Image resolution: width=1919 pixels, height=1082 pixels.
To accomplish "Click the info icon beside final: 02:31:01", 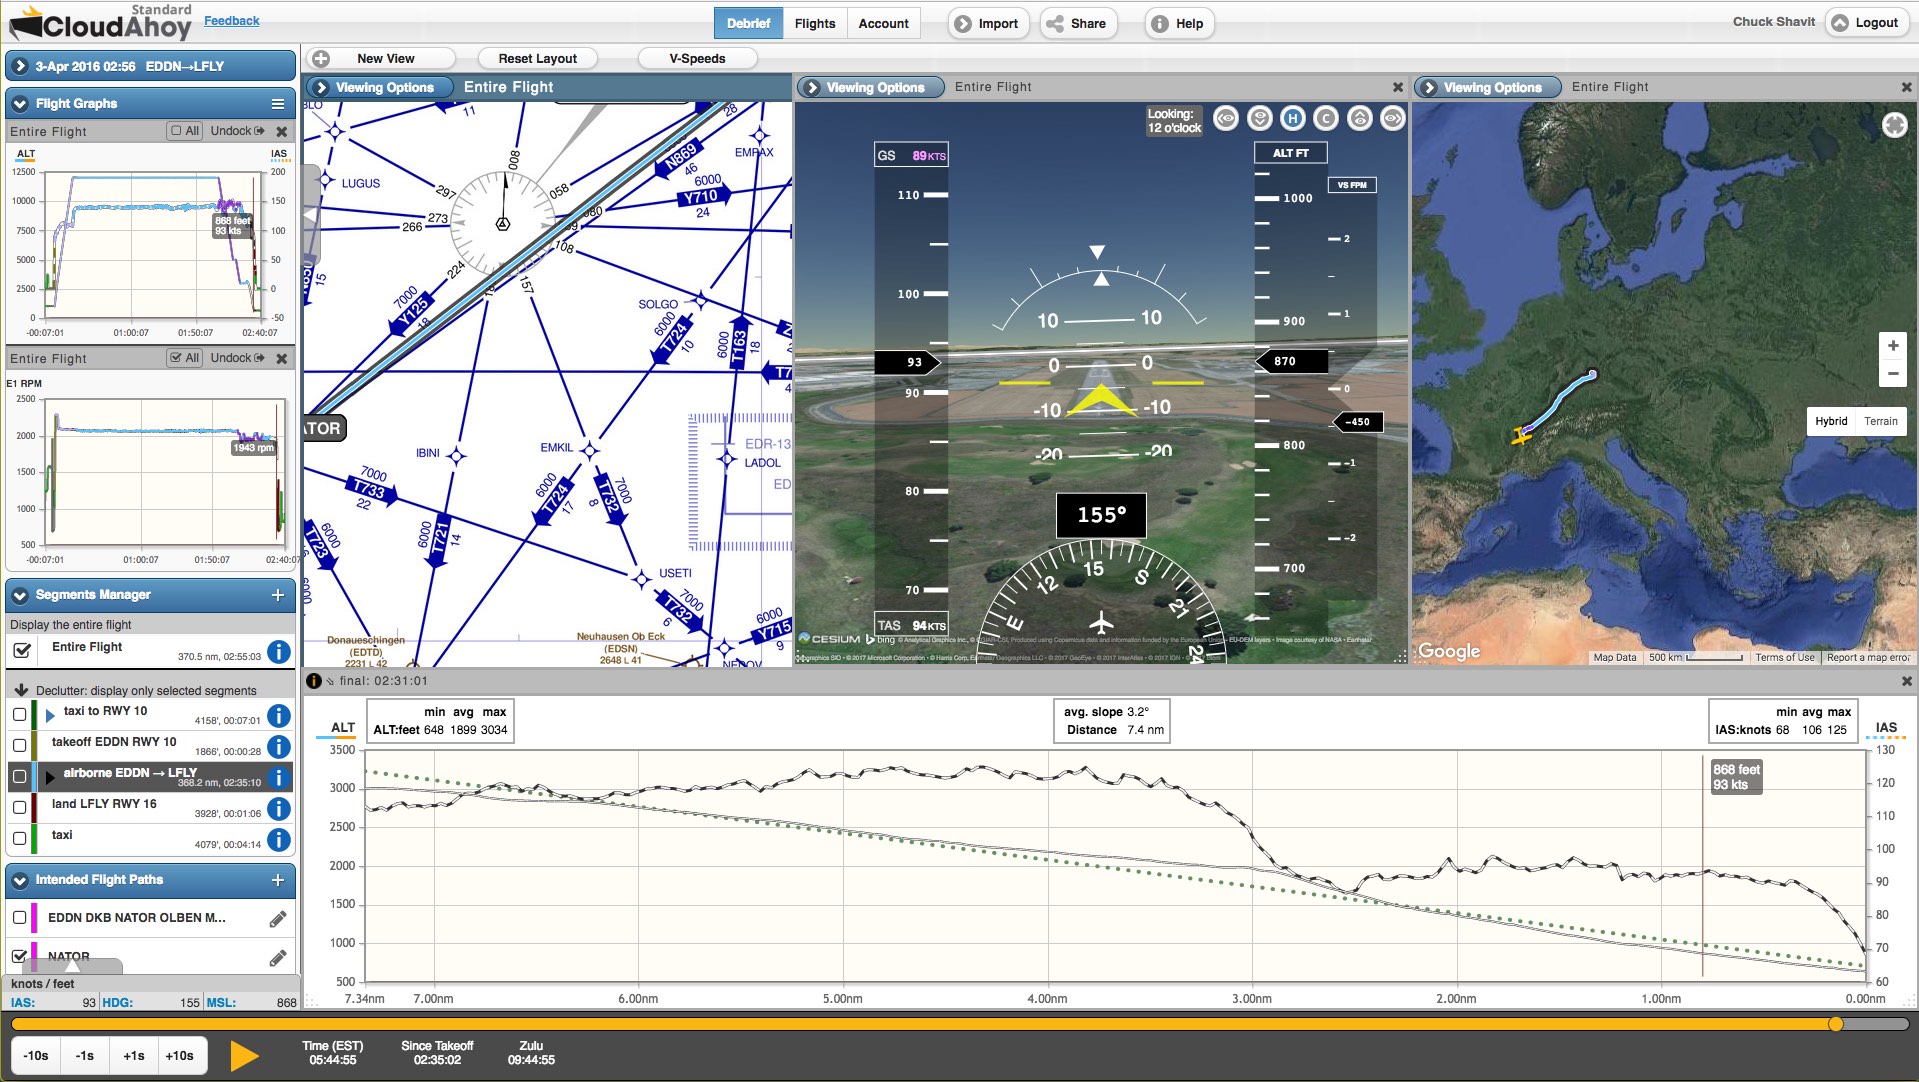I will 313,681.
